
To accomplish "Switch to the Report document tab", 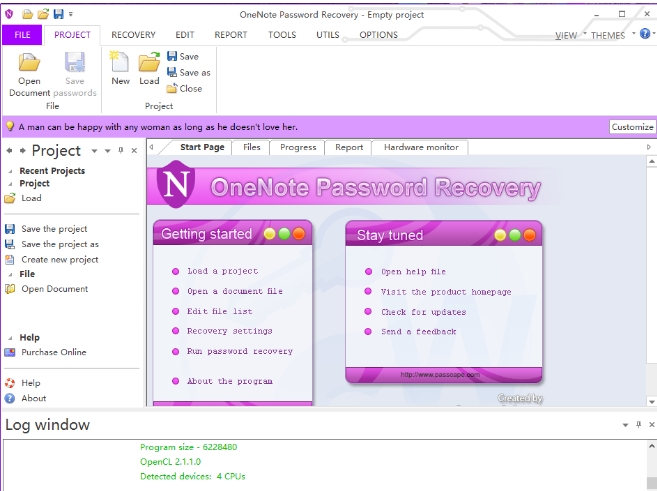I will pyautogui.click(x=349, y=147).
